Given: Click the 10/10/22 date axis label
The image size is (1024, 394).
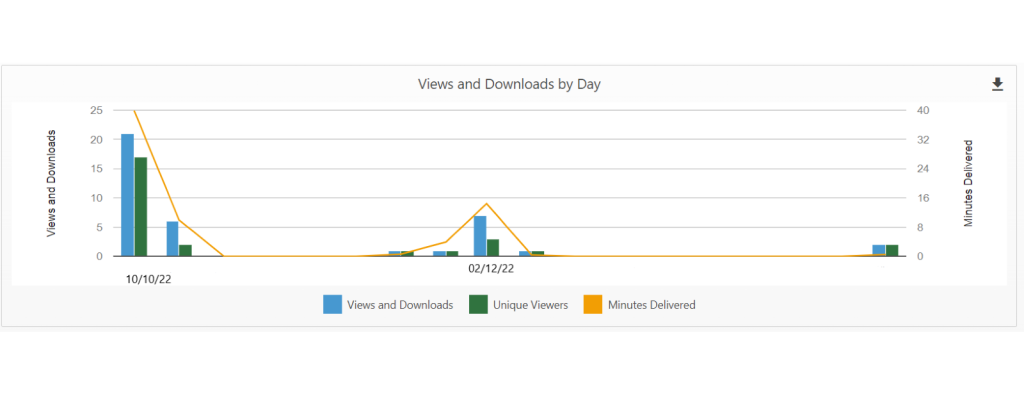Looking at the screenshot, I should (x=149, y=279).
